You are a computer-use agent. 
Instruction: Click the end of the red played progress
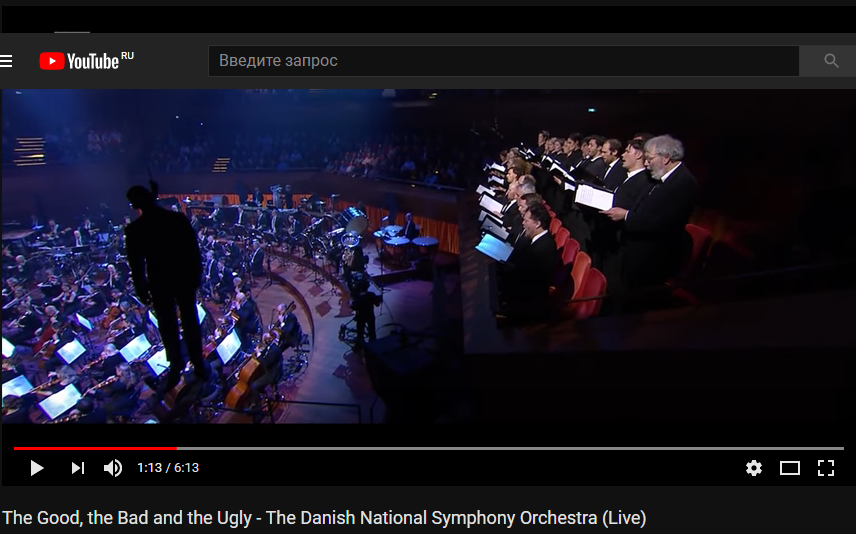(176, 448)
